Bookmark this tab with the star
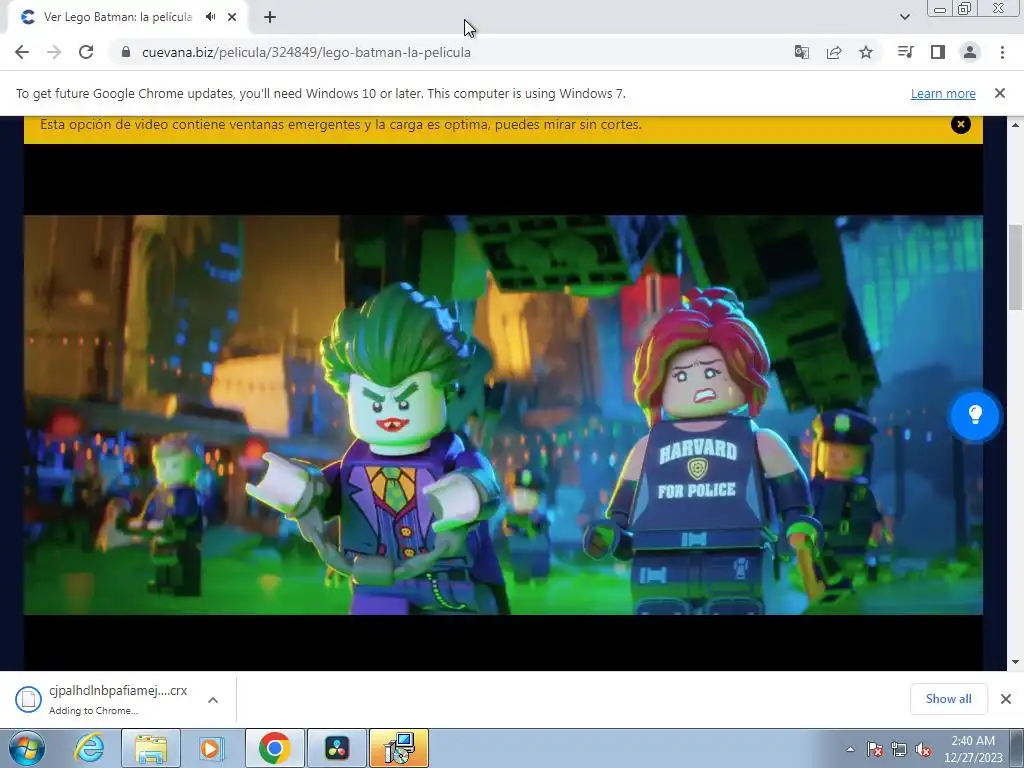 click(866, 52)
